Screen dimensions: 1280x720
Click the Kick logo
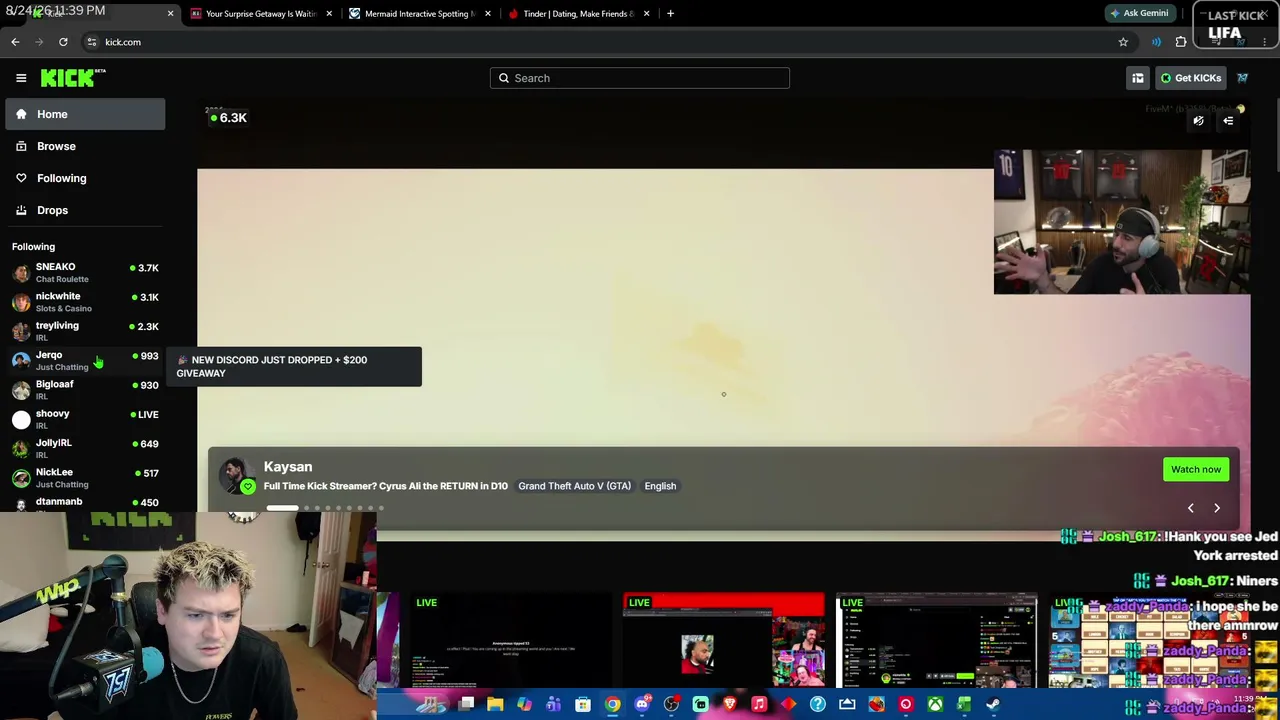tap(73, 78)
